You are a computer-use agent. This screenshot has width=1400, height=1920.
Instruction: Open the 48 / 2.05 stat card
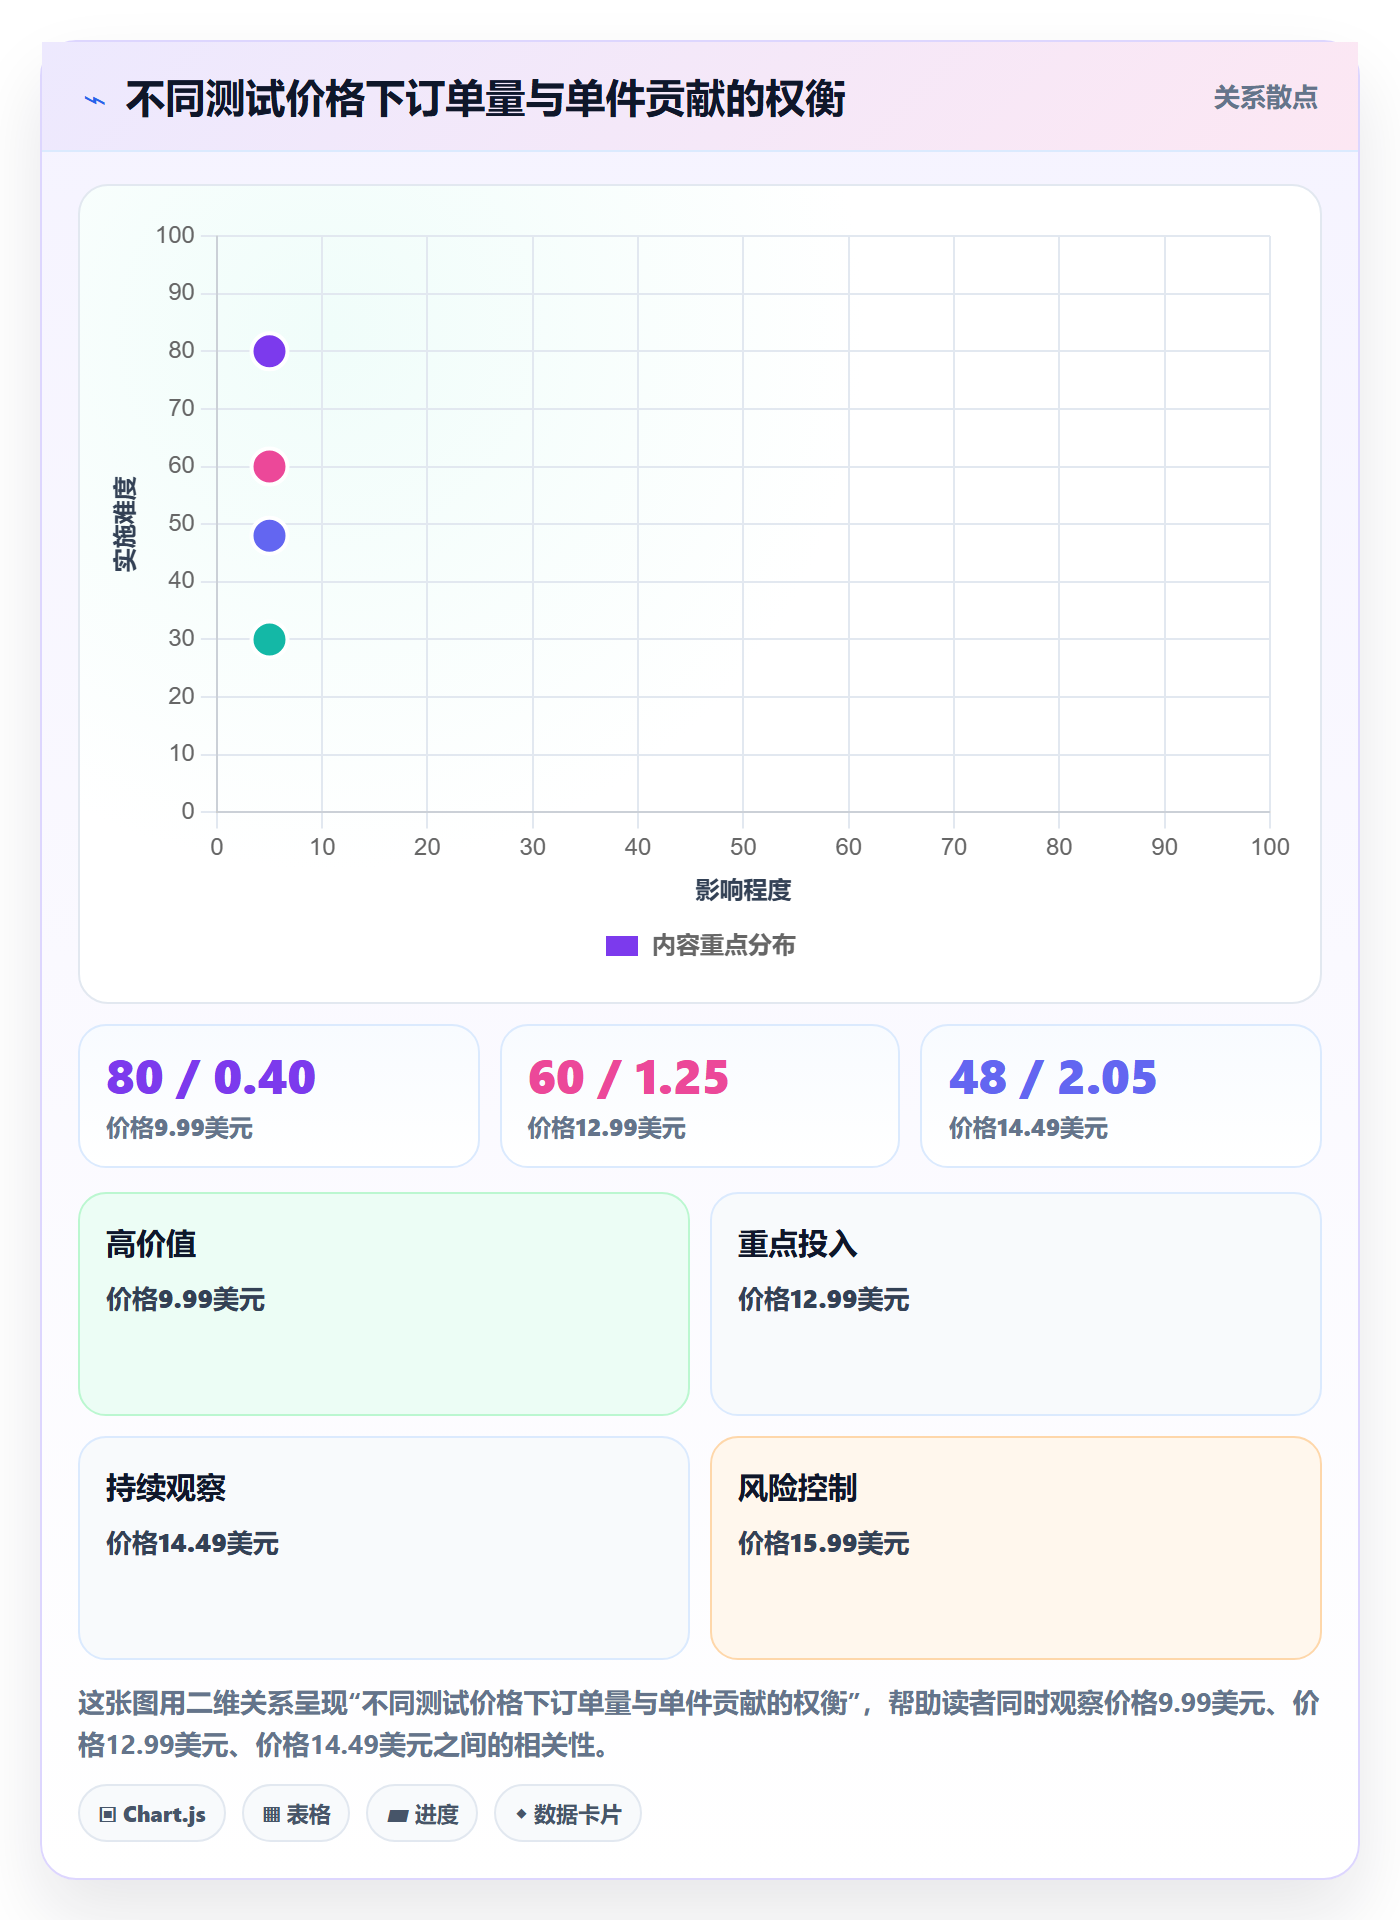(1121, 1096)
